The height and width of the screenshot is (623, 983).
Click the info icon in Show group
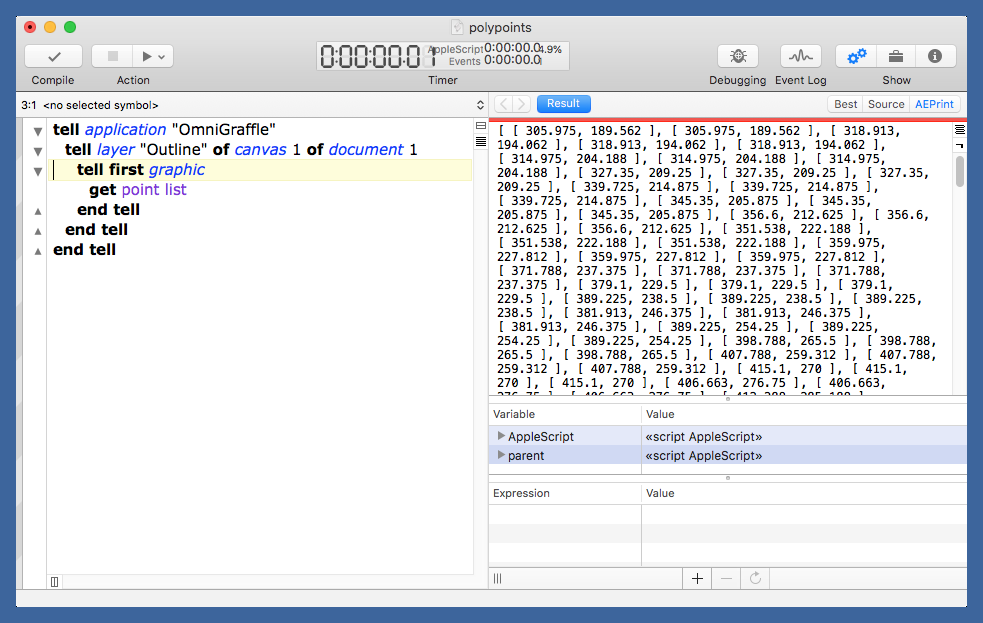click(935, 56)
